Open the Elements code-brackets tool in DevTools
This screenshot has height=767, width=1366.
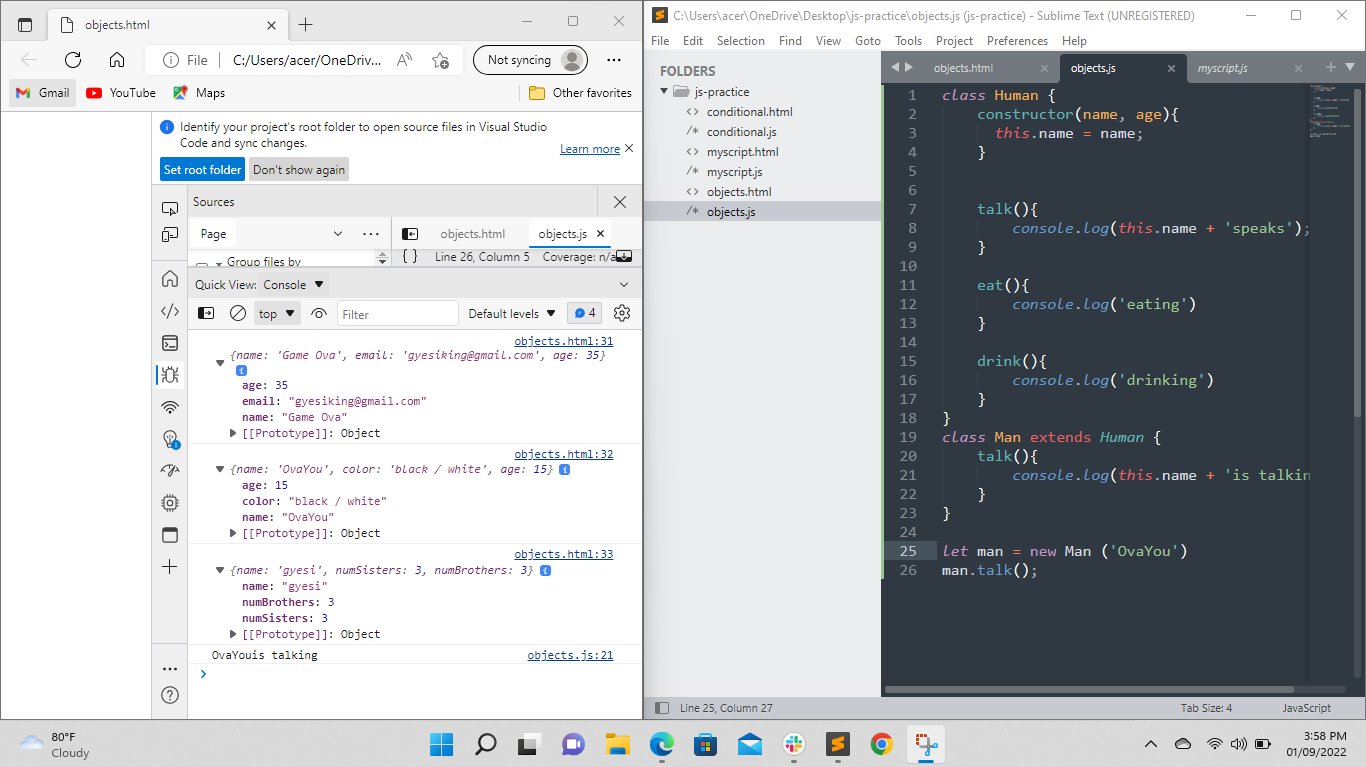click(x=170, y=311)
